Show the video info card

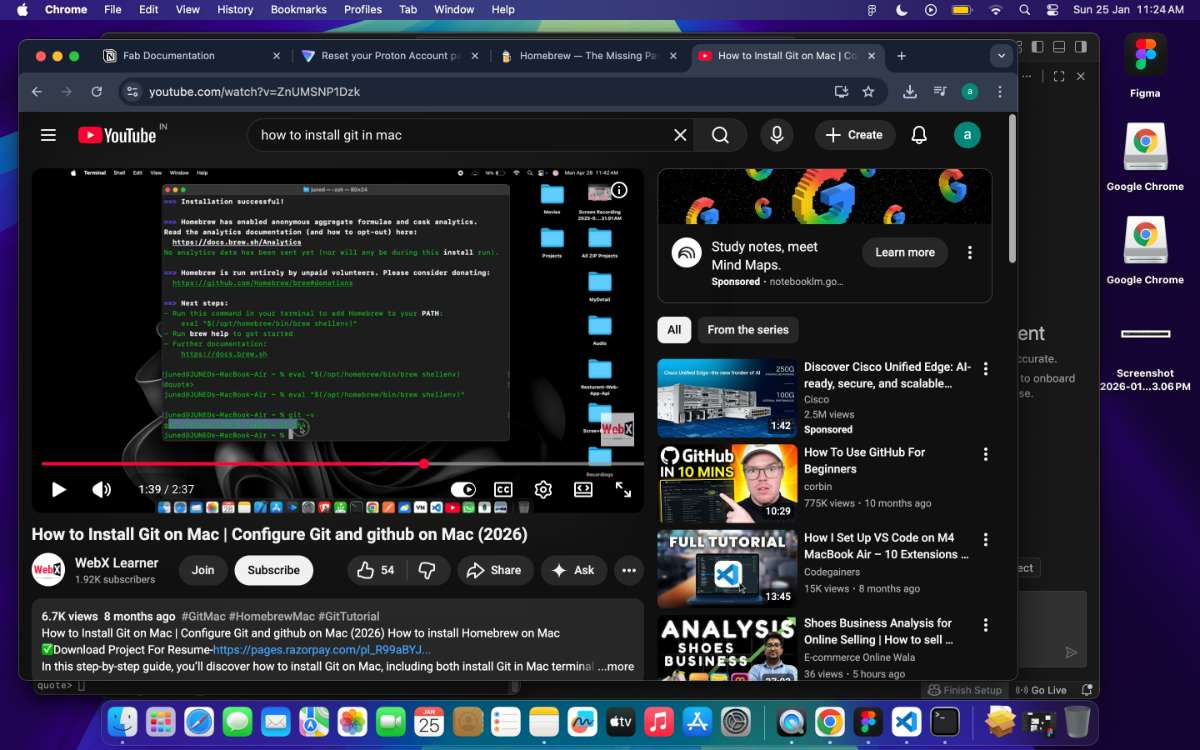tap(619, 190)
